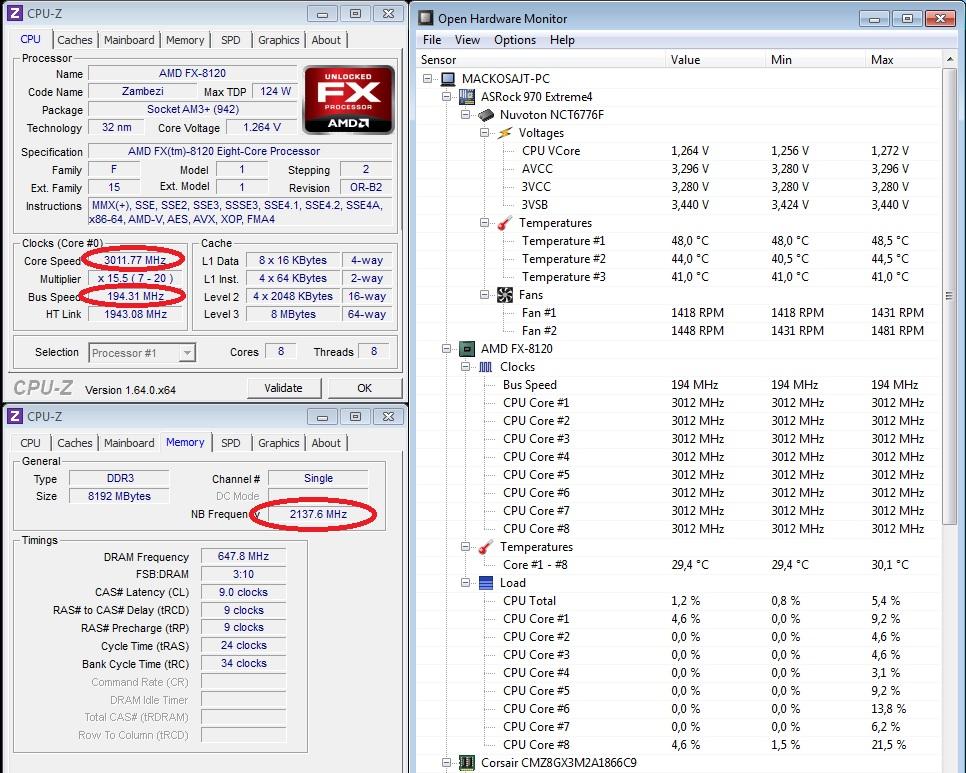Click the Clocks waveform icon
This screenshot has width=966, height=773.
(x=485, y=367)
